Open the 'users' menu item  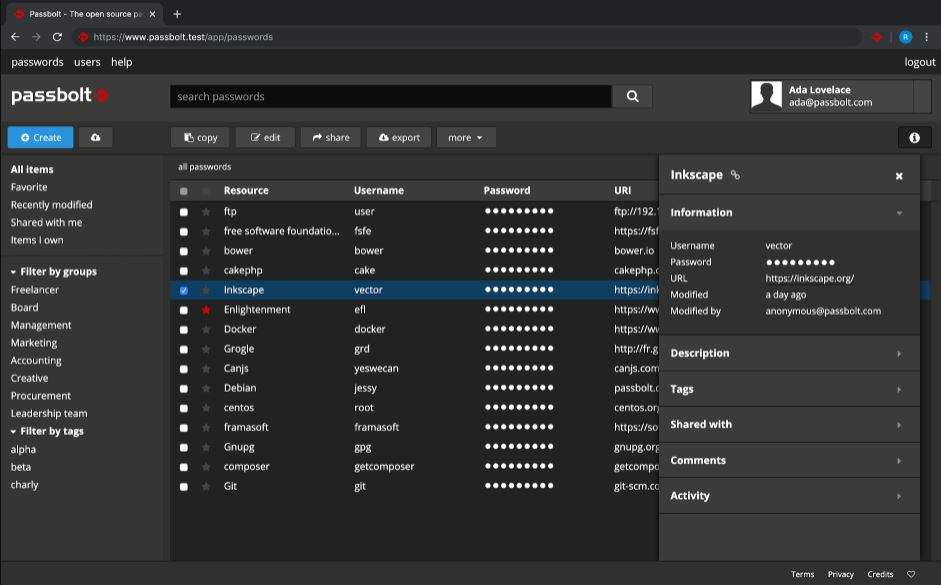pyautogui.click(x=87, y=62)
